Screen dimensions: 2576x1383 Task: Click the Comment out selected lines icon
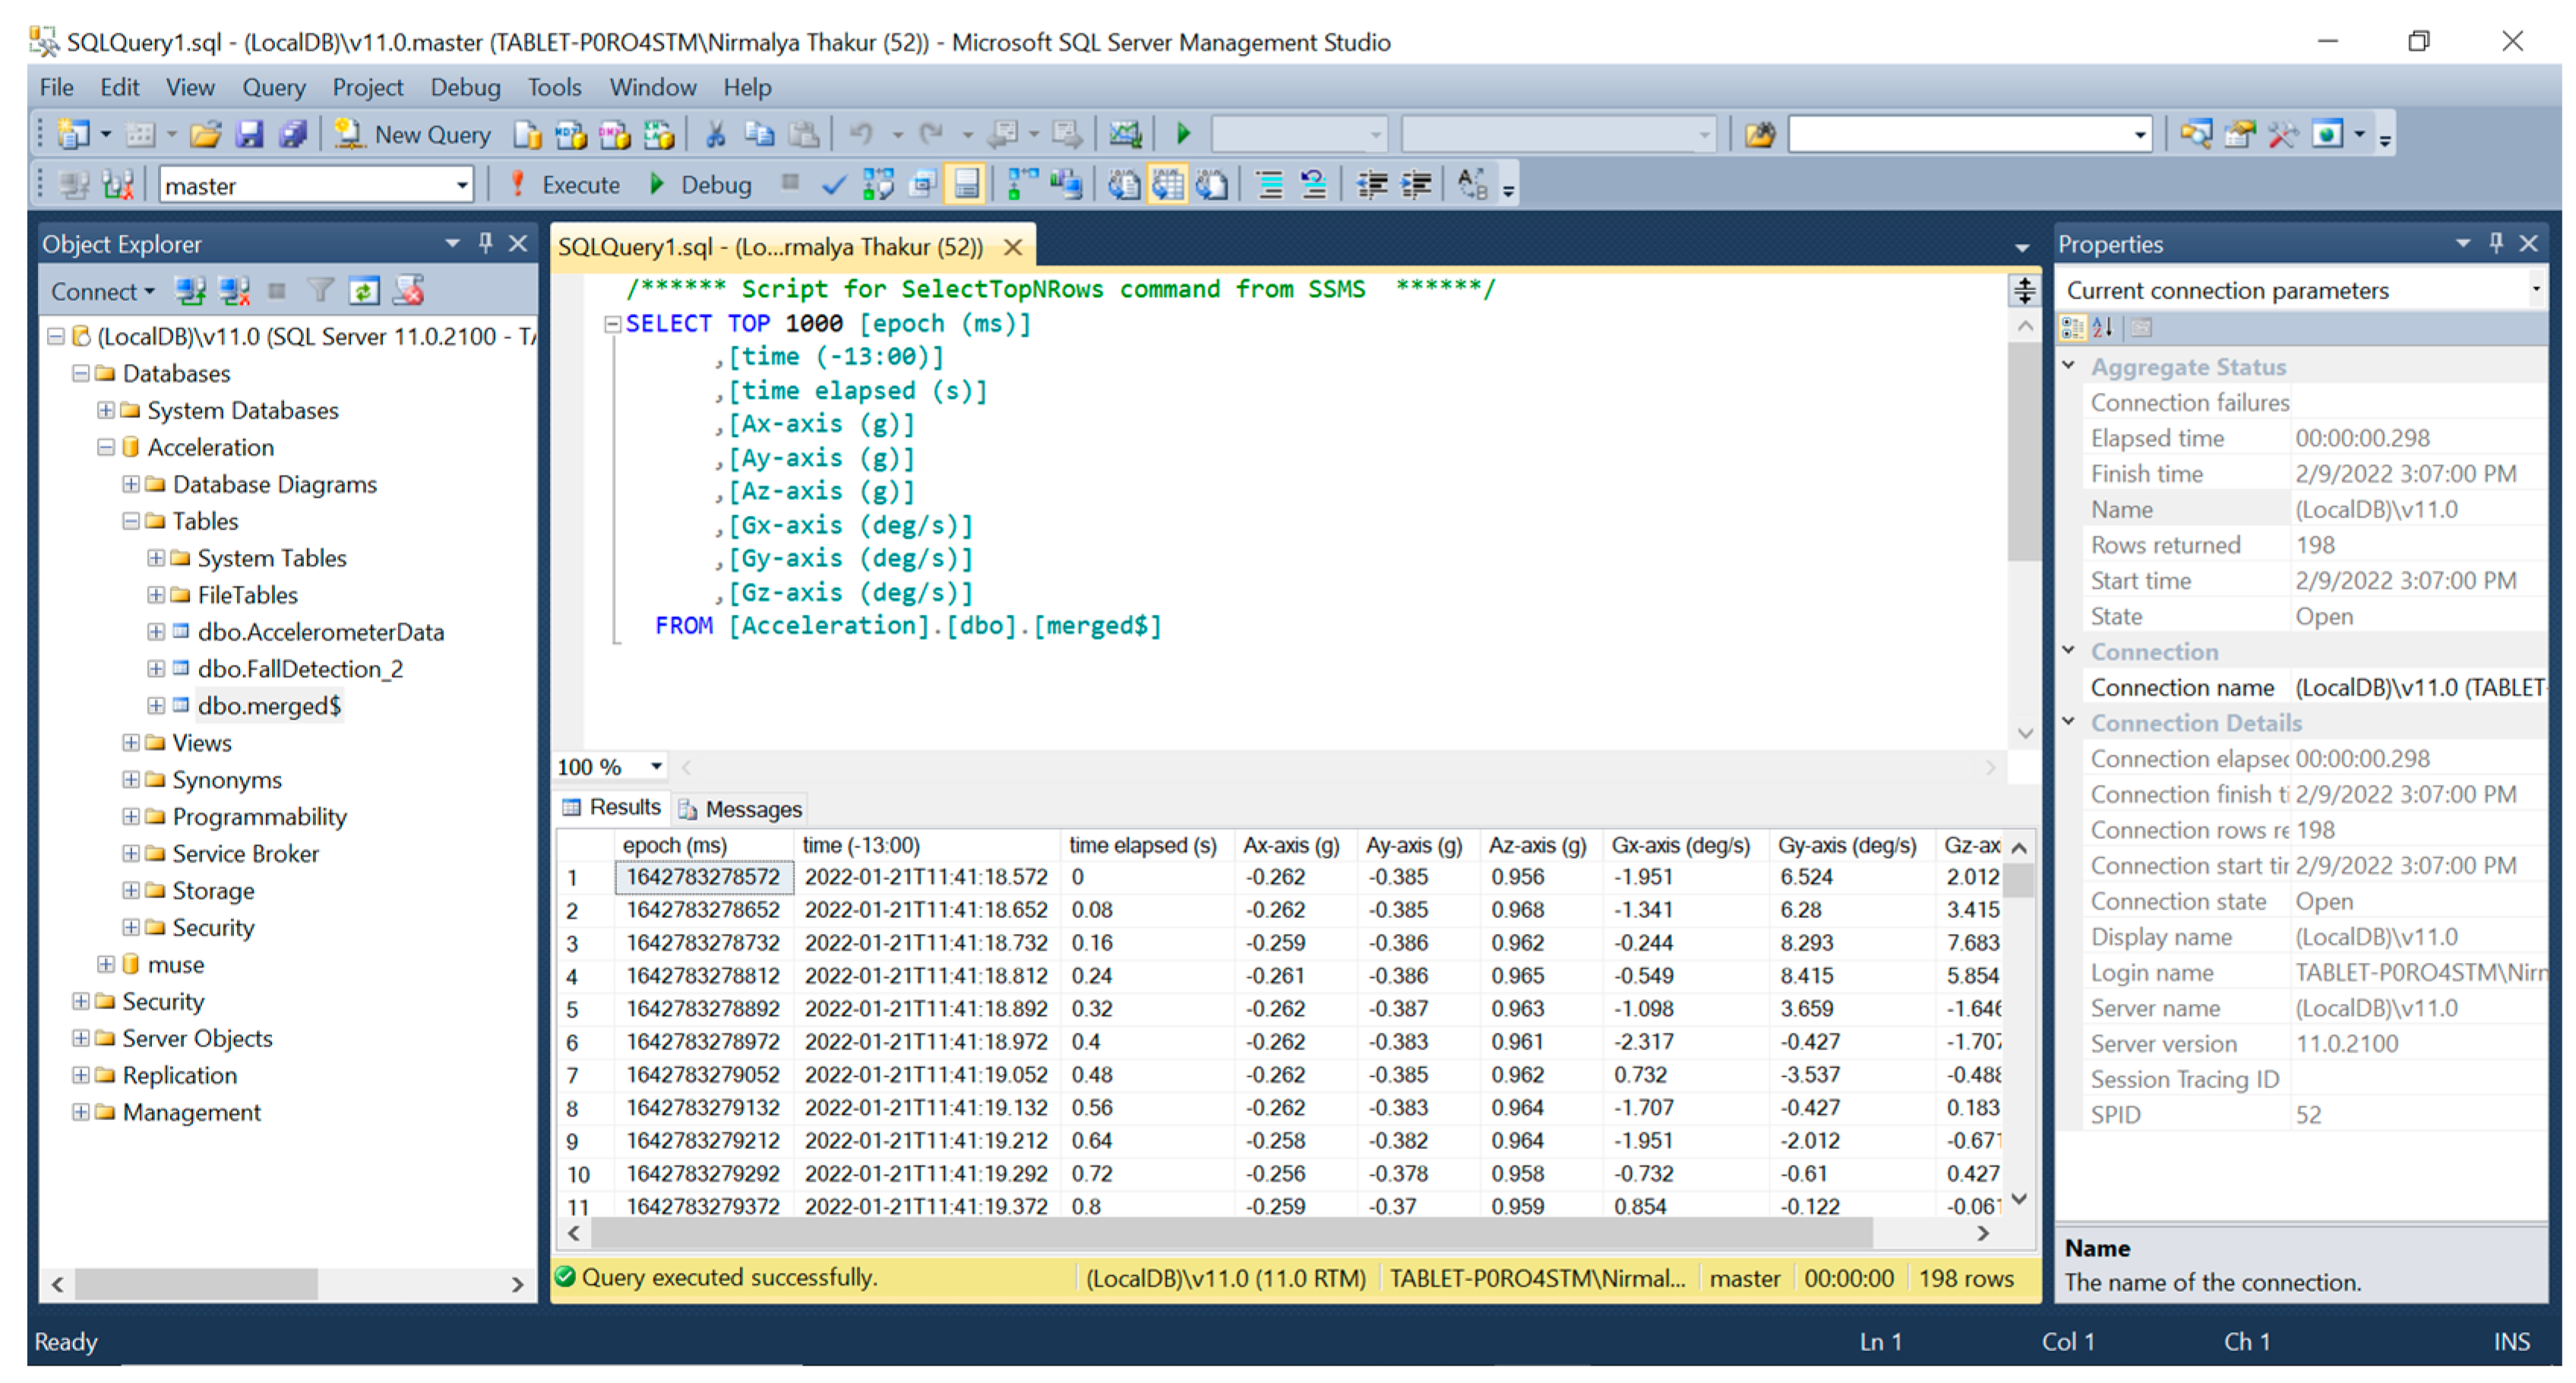[1270, 185]
